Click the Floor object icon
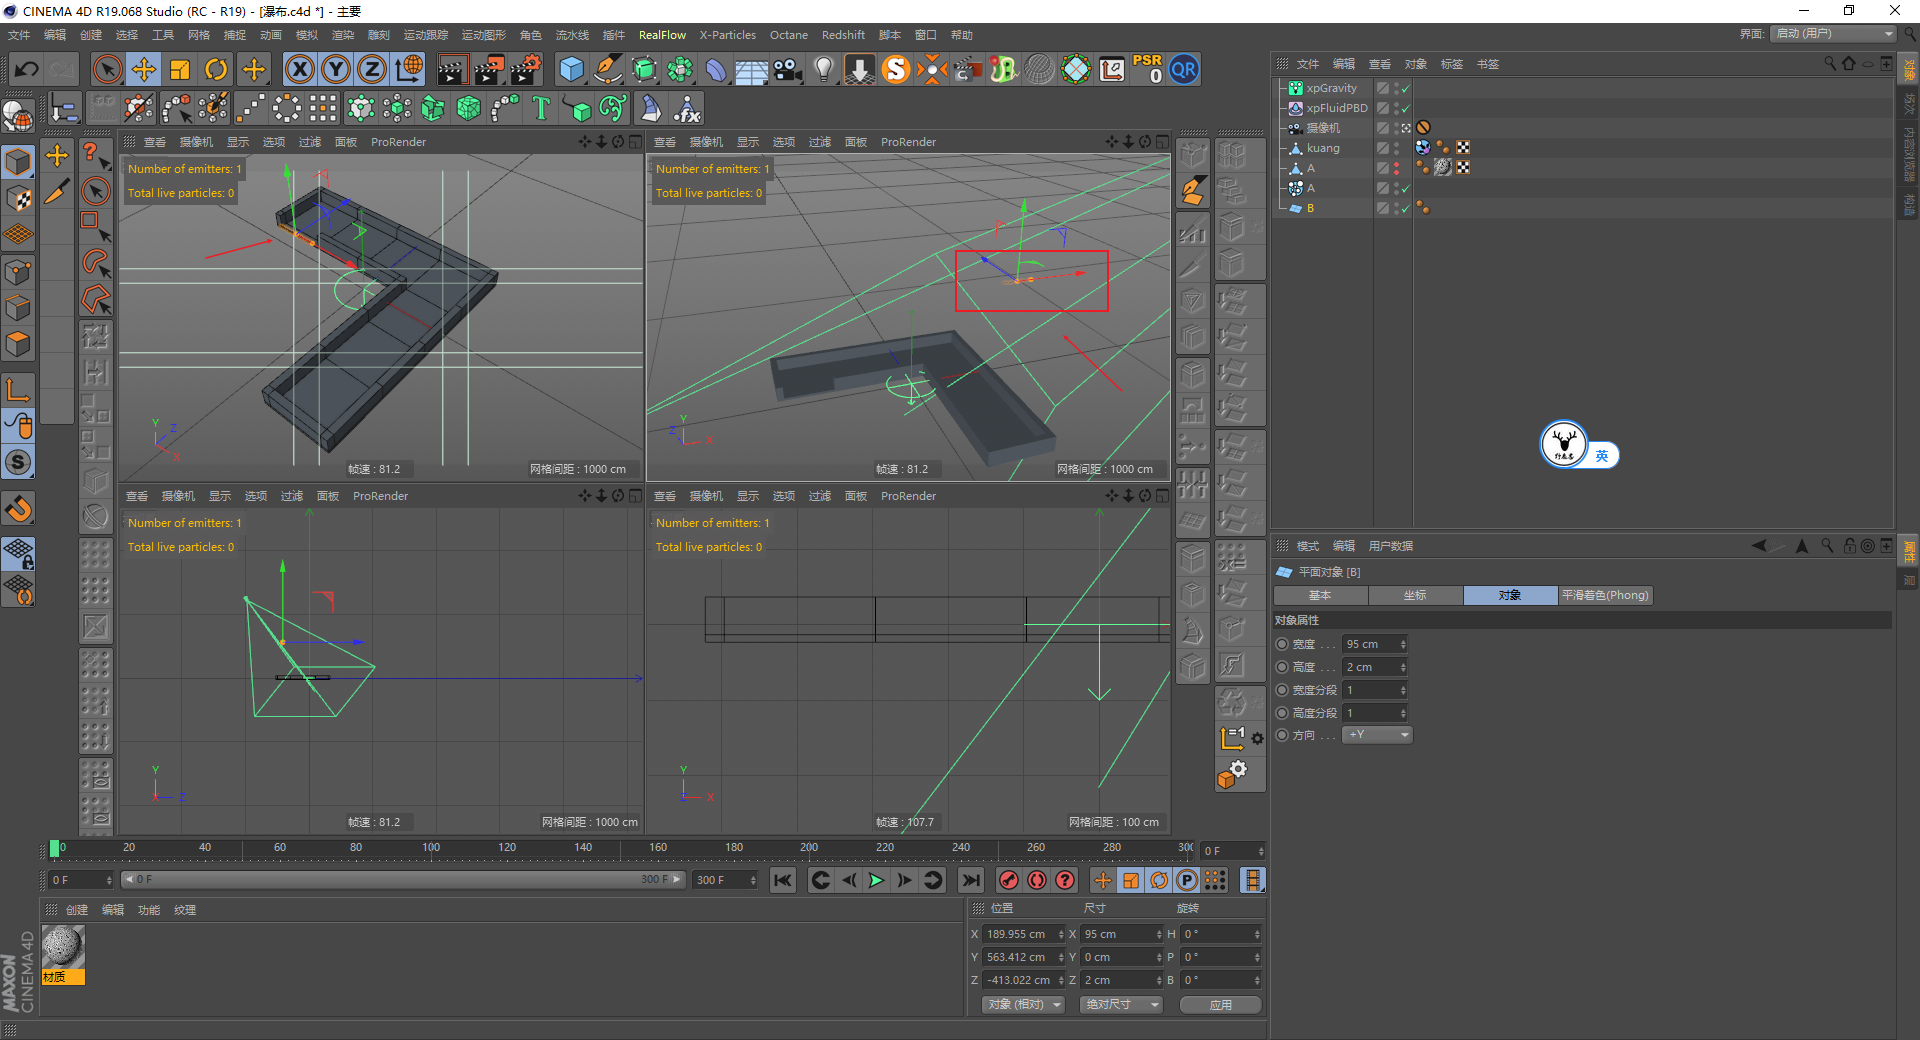The width and height of the screenshot is (1920, 1040). pyautogui.click(x=752, y=69)
